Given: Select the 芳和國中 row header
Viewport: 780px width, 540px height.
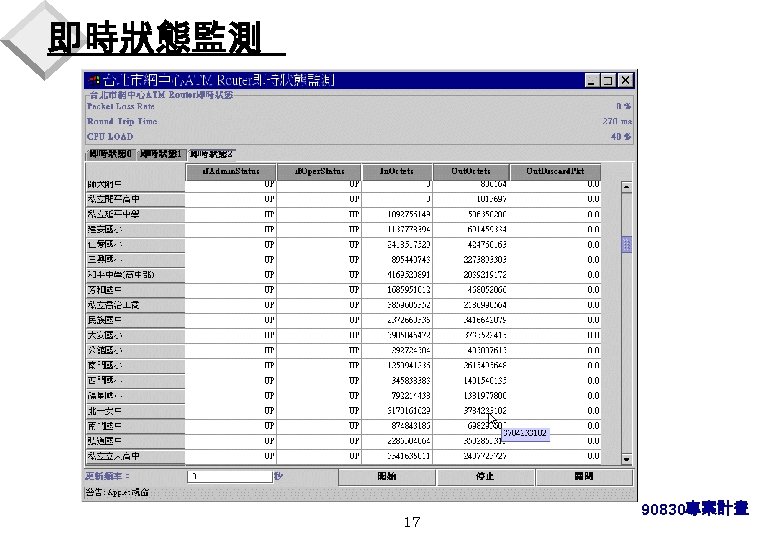Looking at the screenshot, I should [135, 290].
